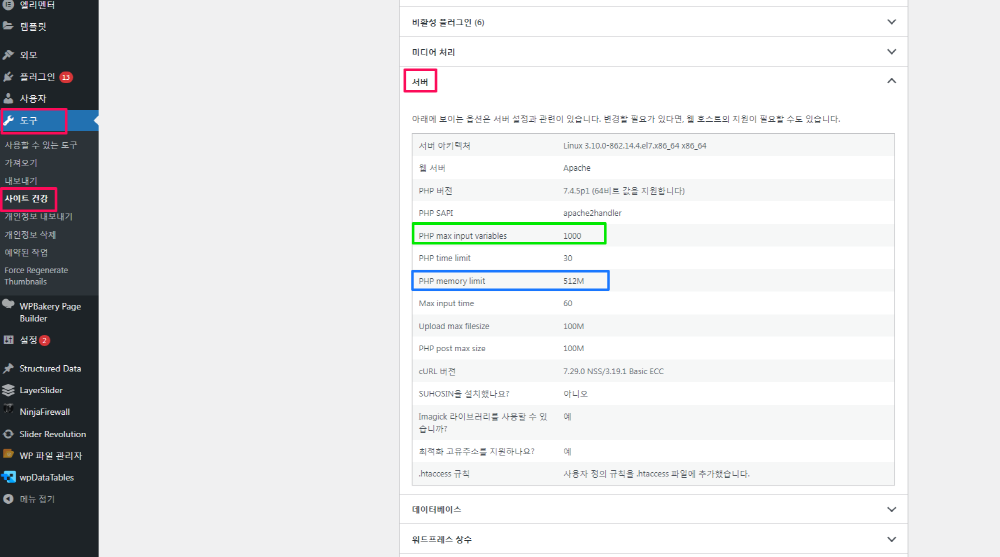Click the Upload max filesize row label
The height and width of the screenshot is (557, 1000).
pos(454,325)
